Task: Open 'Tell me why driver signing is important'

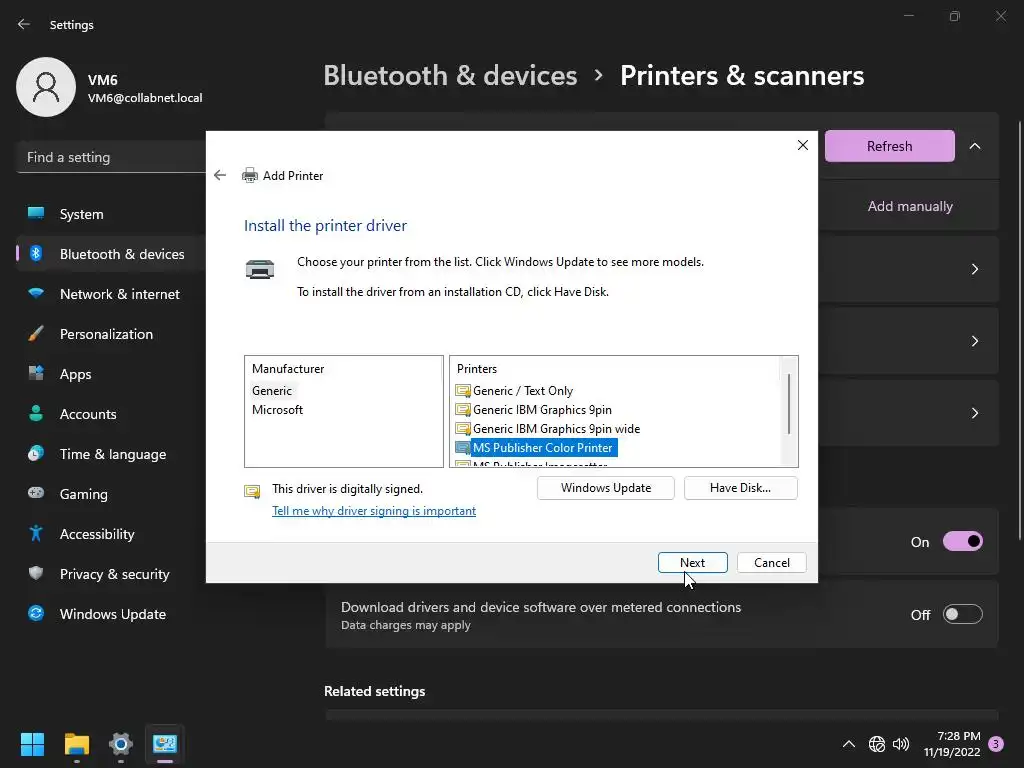Action: [x=374, y=511]
